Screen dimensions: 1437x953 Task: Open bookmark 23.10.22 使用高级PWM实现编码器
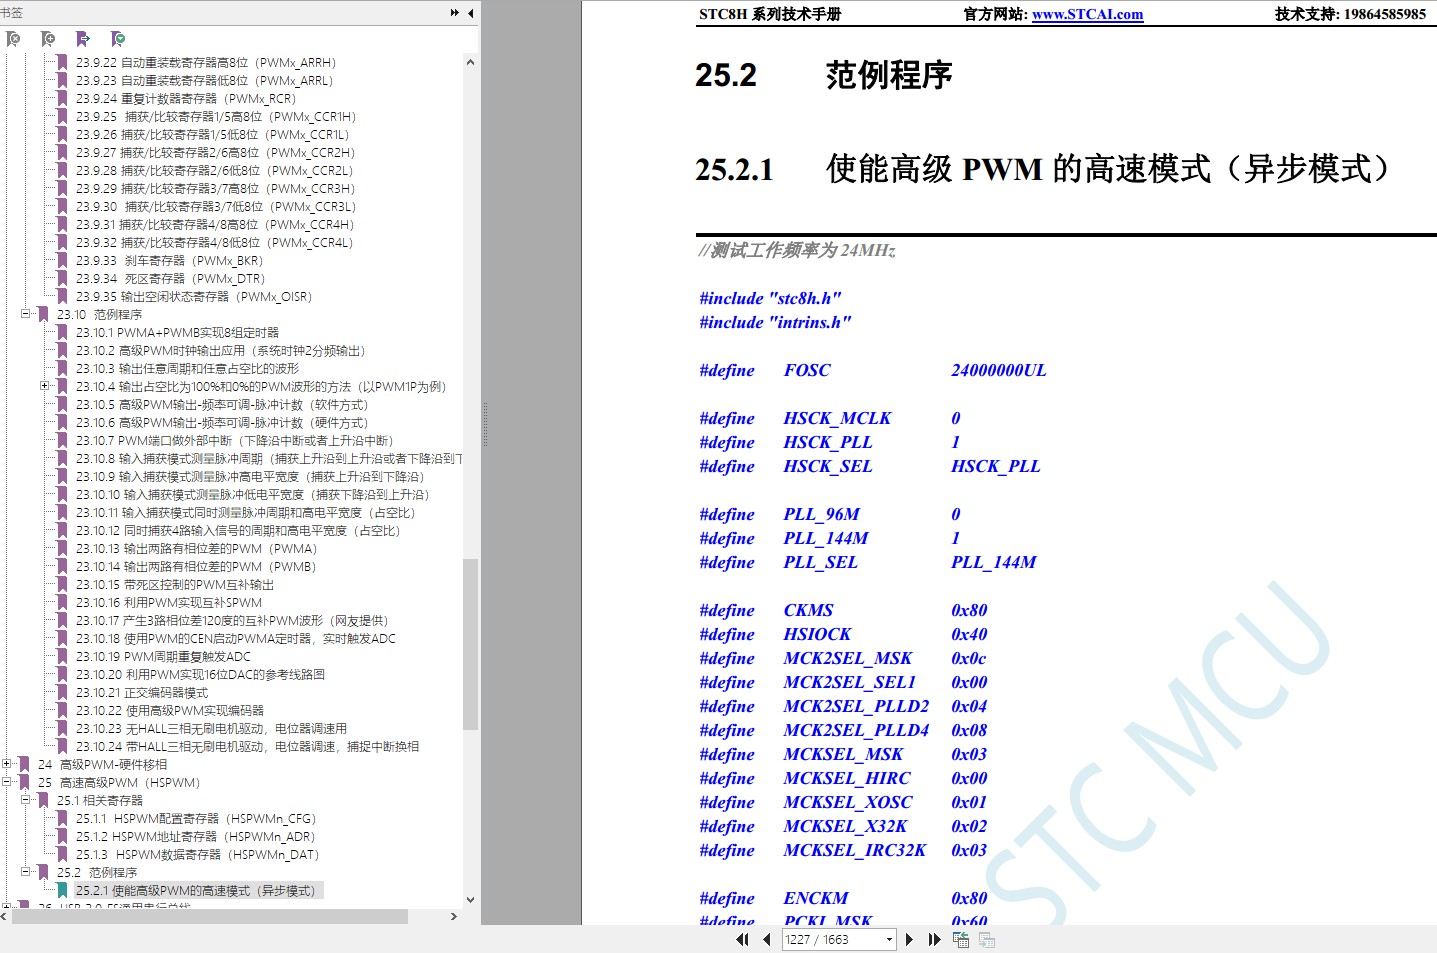170,710
